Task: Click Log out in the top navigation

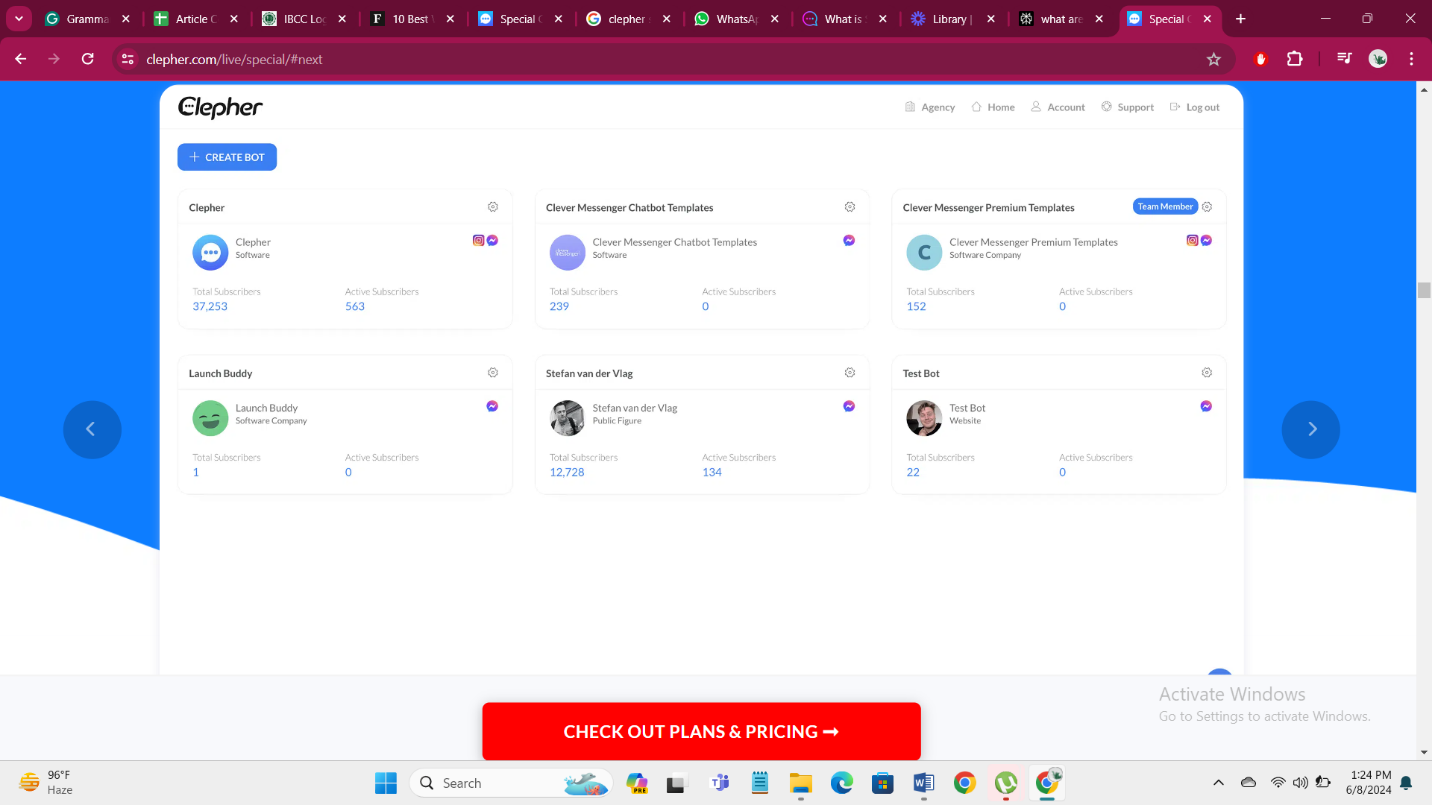Action: (1194, 107)
